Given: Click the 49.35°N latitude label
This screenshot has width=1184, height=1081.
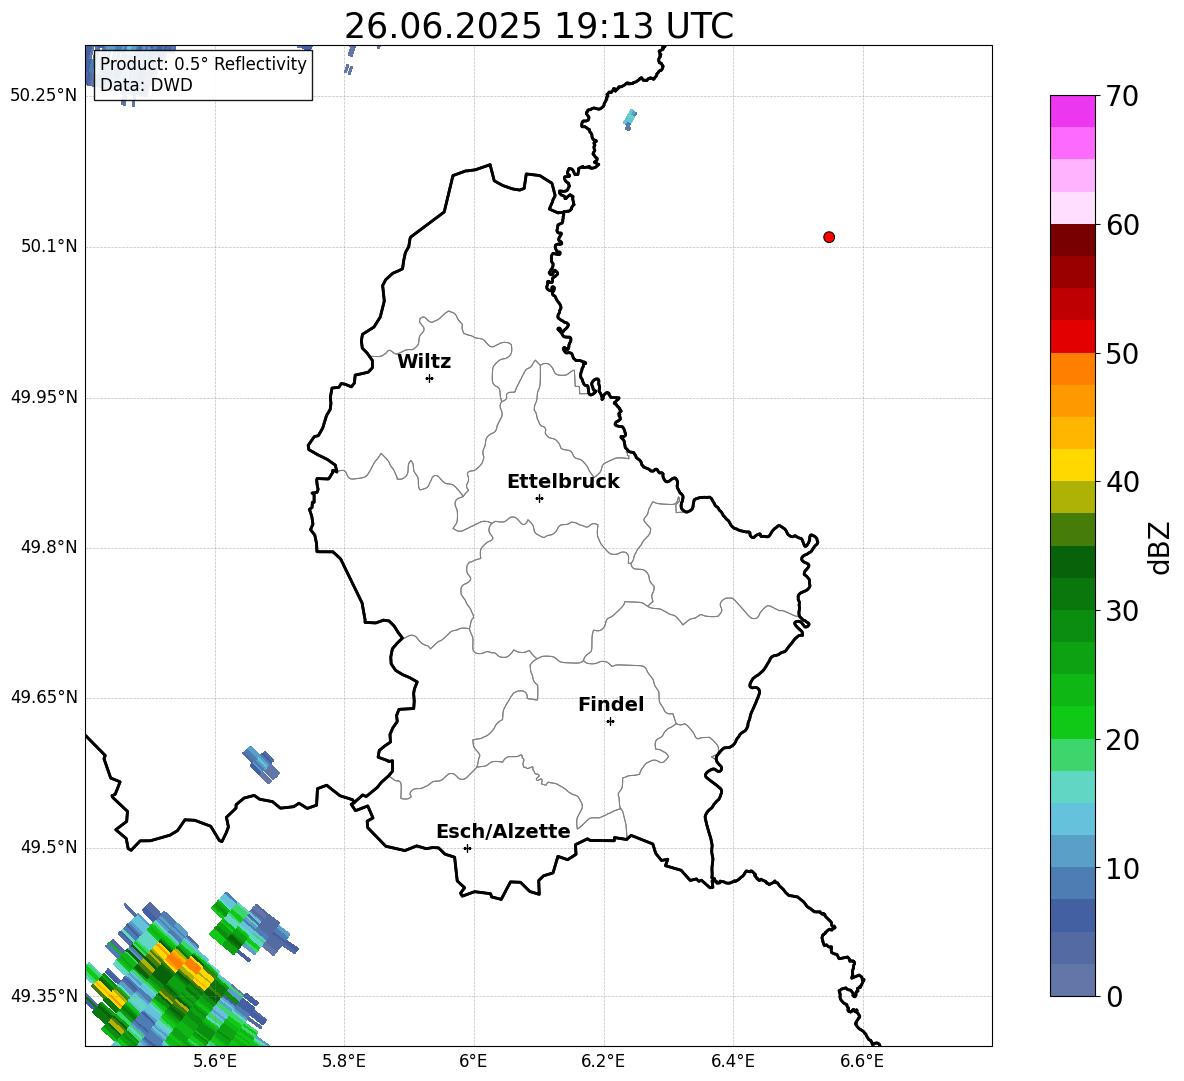Looking at the screenshot, I should coord(44,996).
